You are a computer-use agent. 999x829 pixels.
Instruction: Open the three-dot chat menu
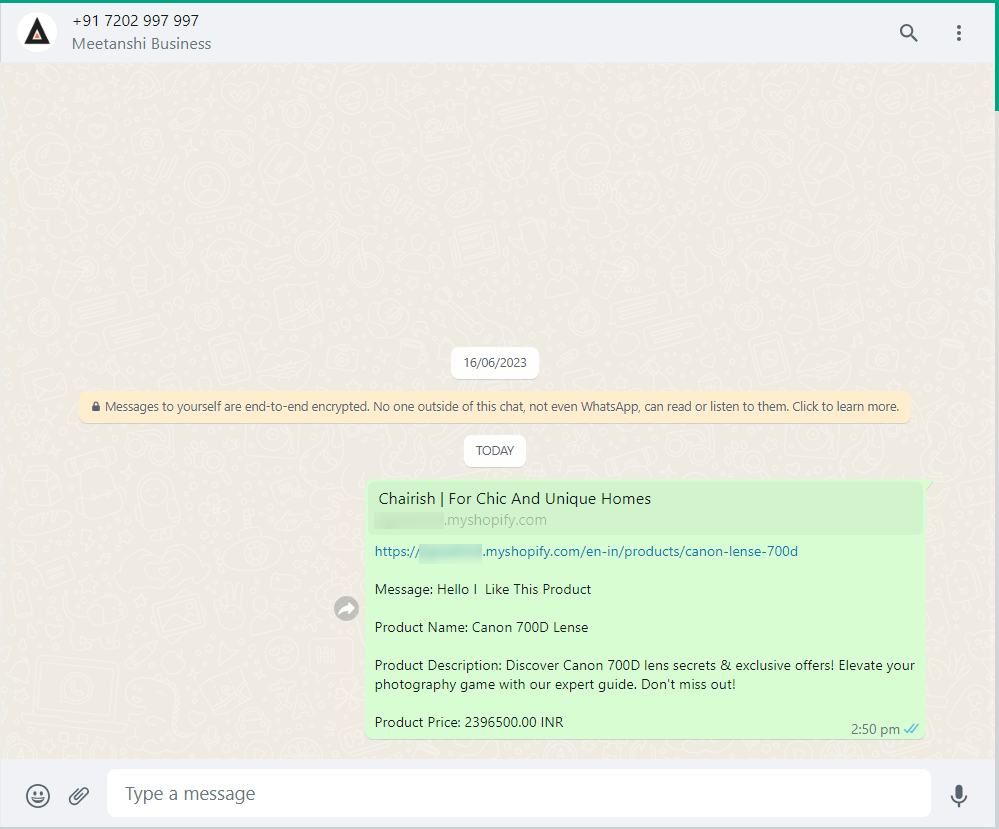point(958,32)
